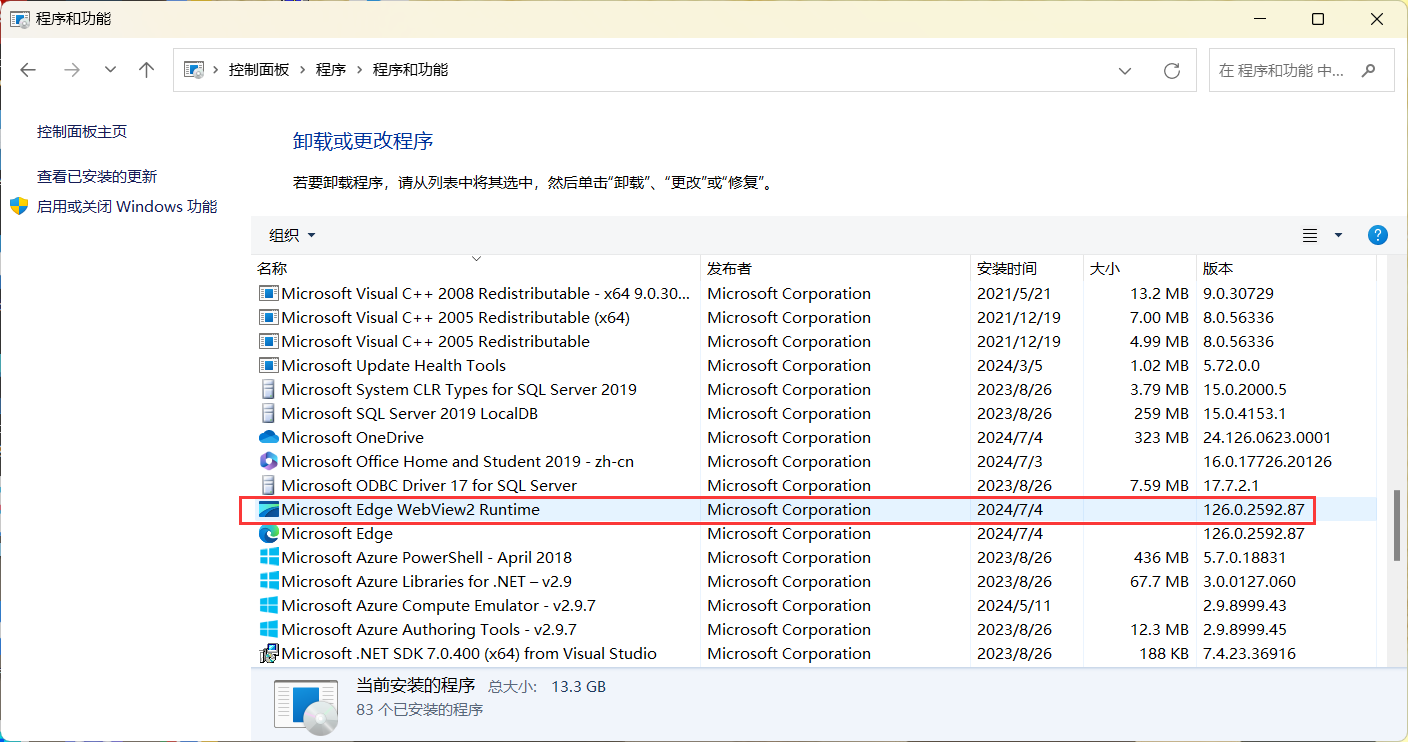Click the Forward navigation arrow
This screenshot has width=1408, height=742.
click(x=71, y=70)
